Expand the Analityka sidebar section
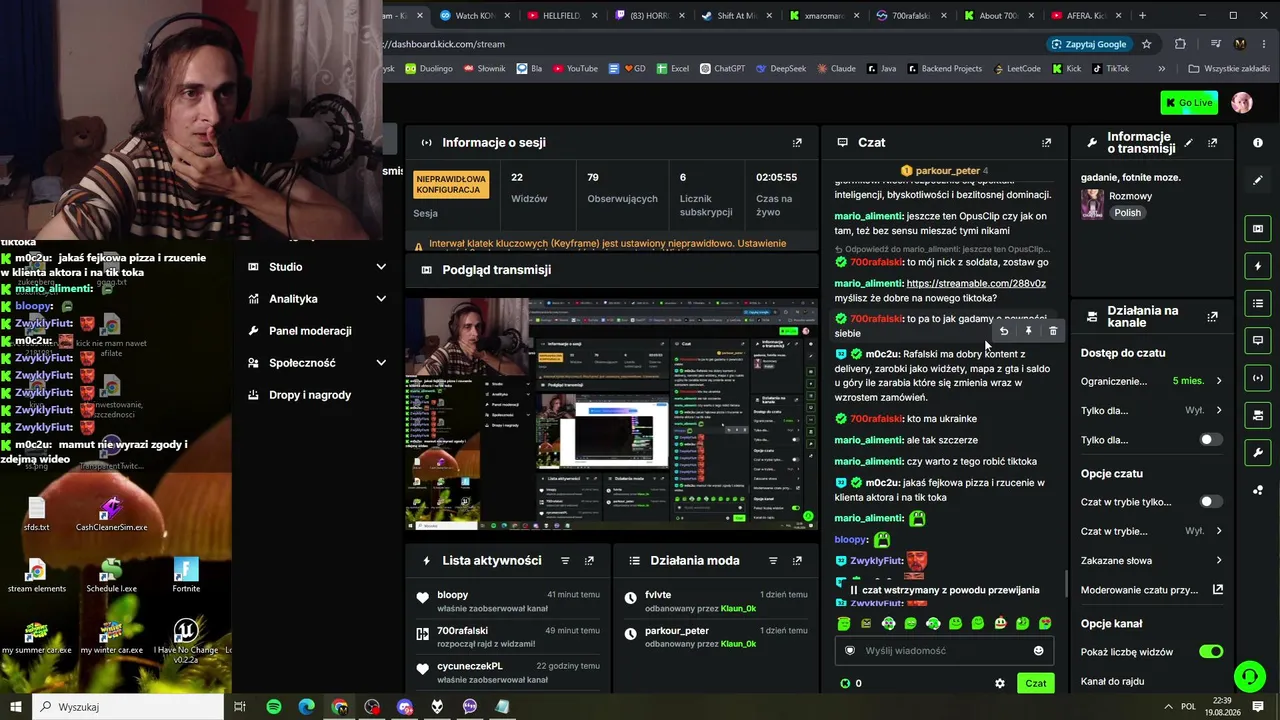Viewport: 1280px width, 720px height. tap(317, 299)
